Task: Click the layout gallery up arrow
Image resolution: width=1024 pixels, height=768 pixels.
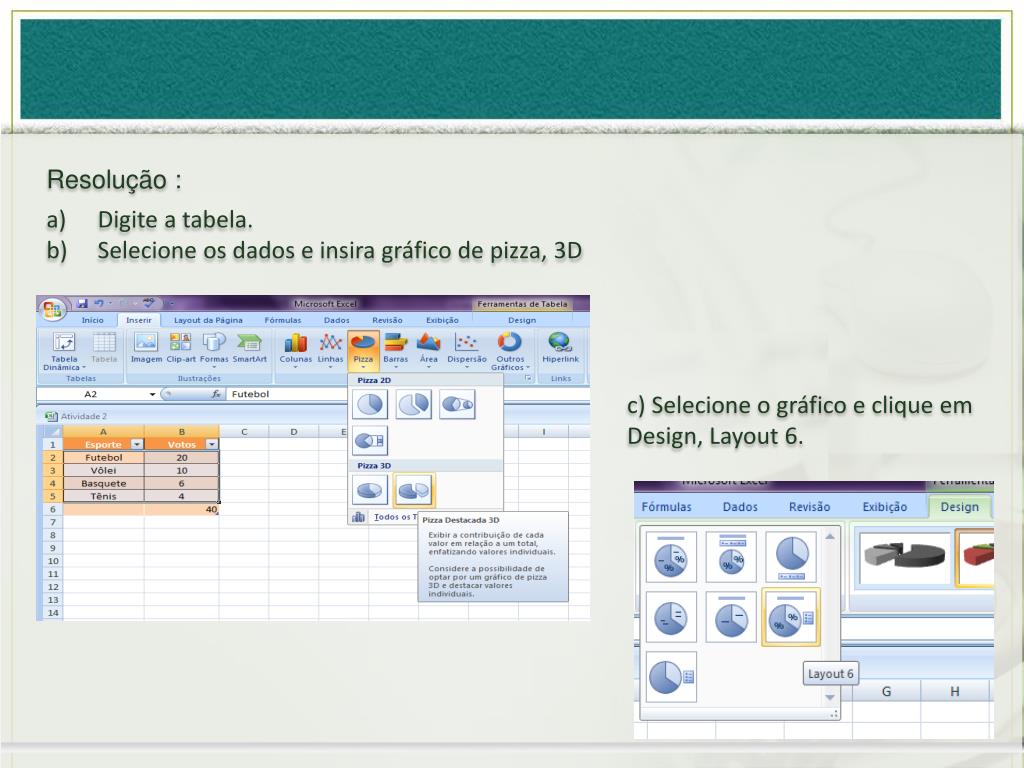Action: [830, 536]
